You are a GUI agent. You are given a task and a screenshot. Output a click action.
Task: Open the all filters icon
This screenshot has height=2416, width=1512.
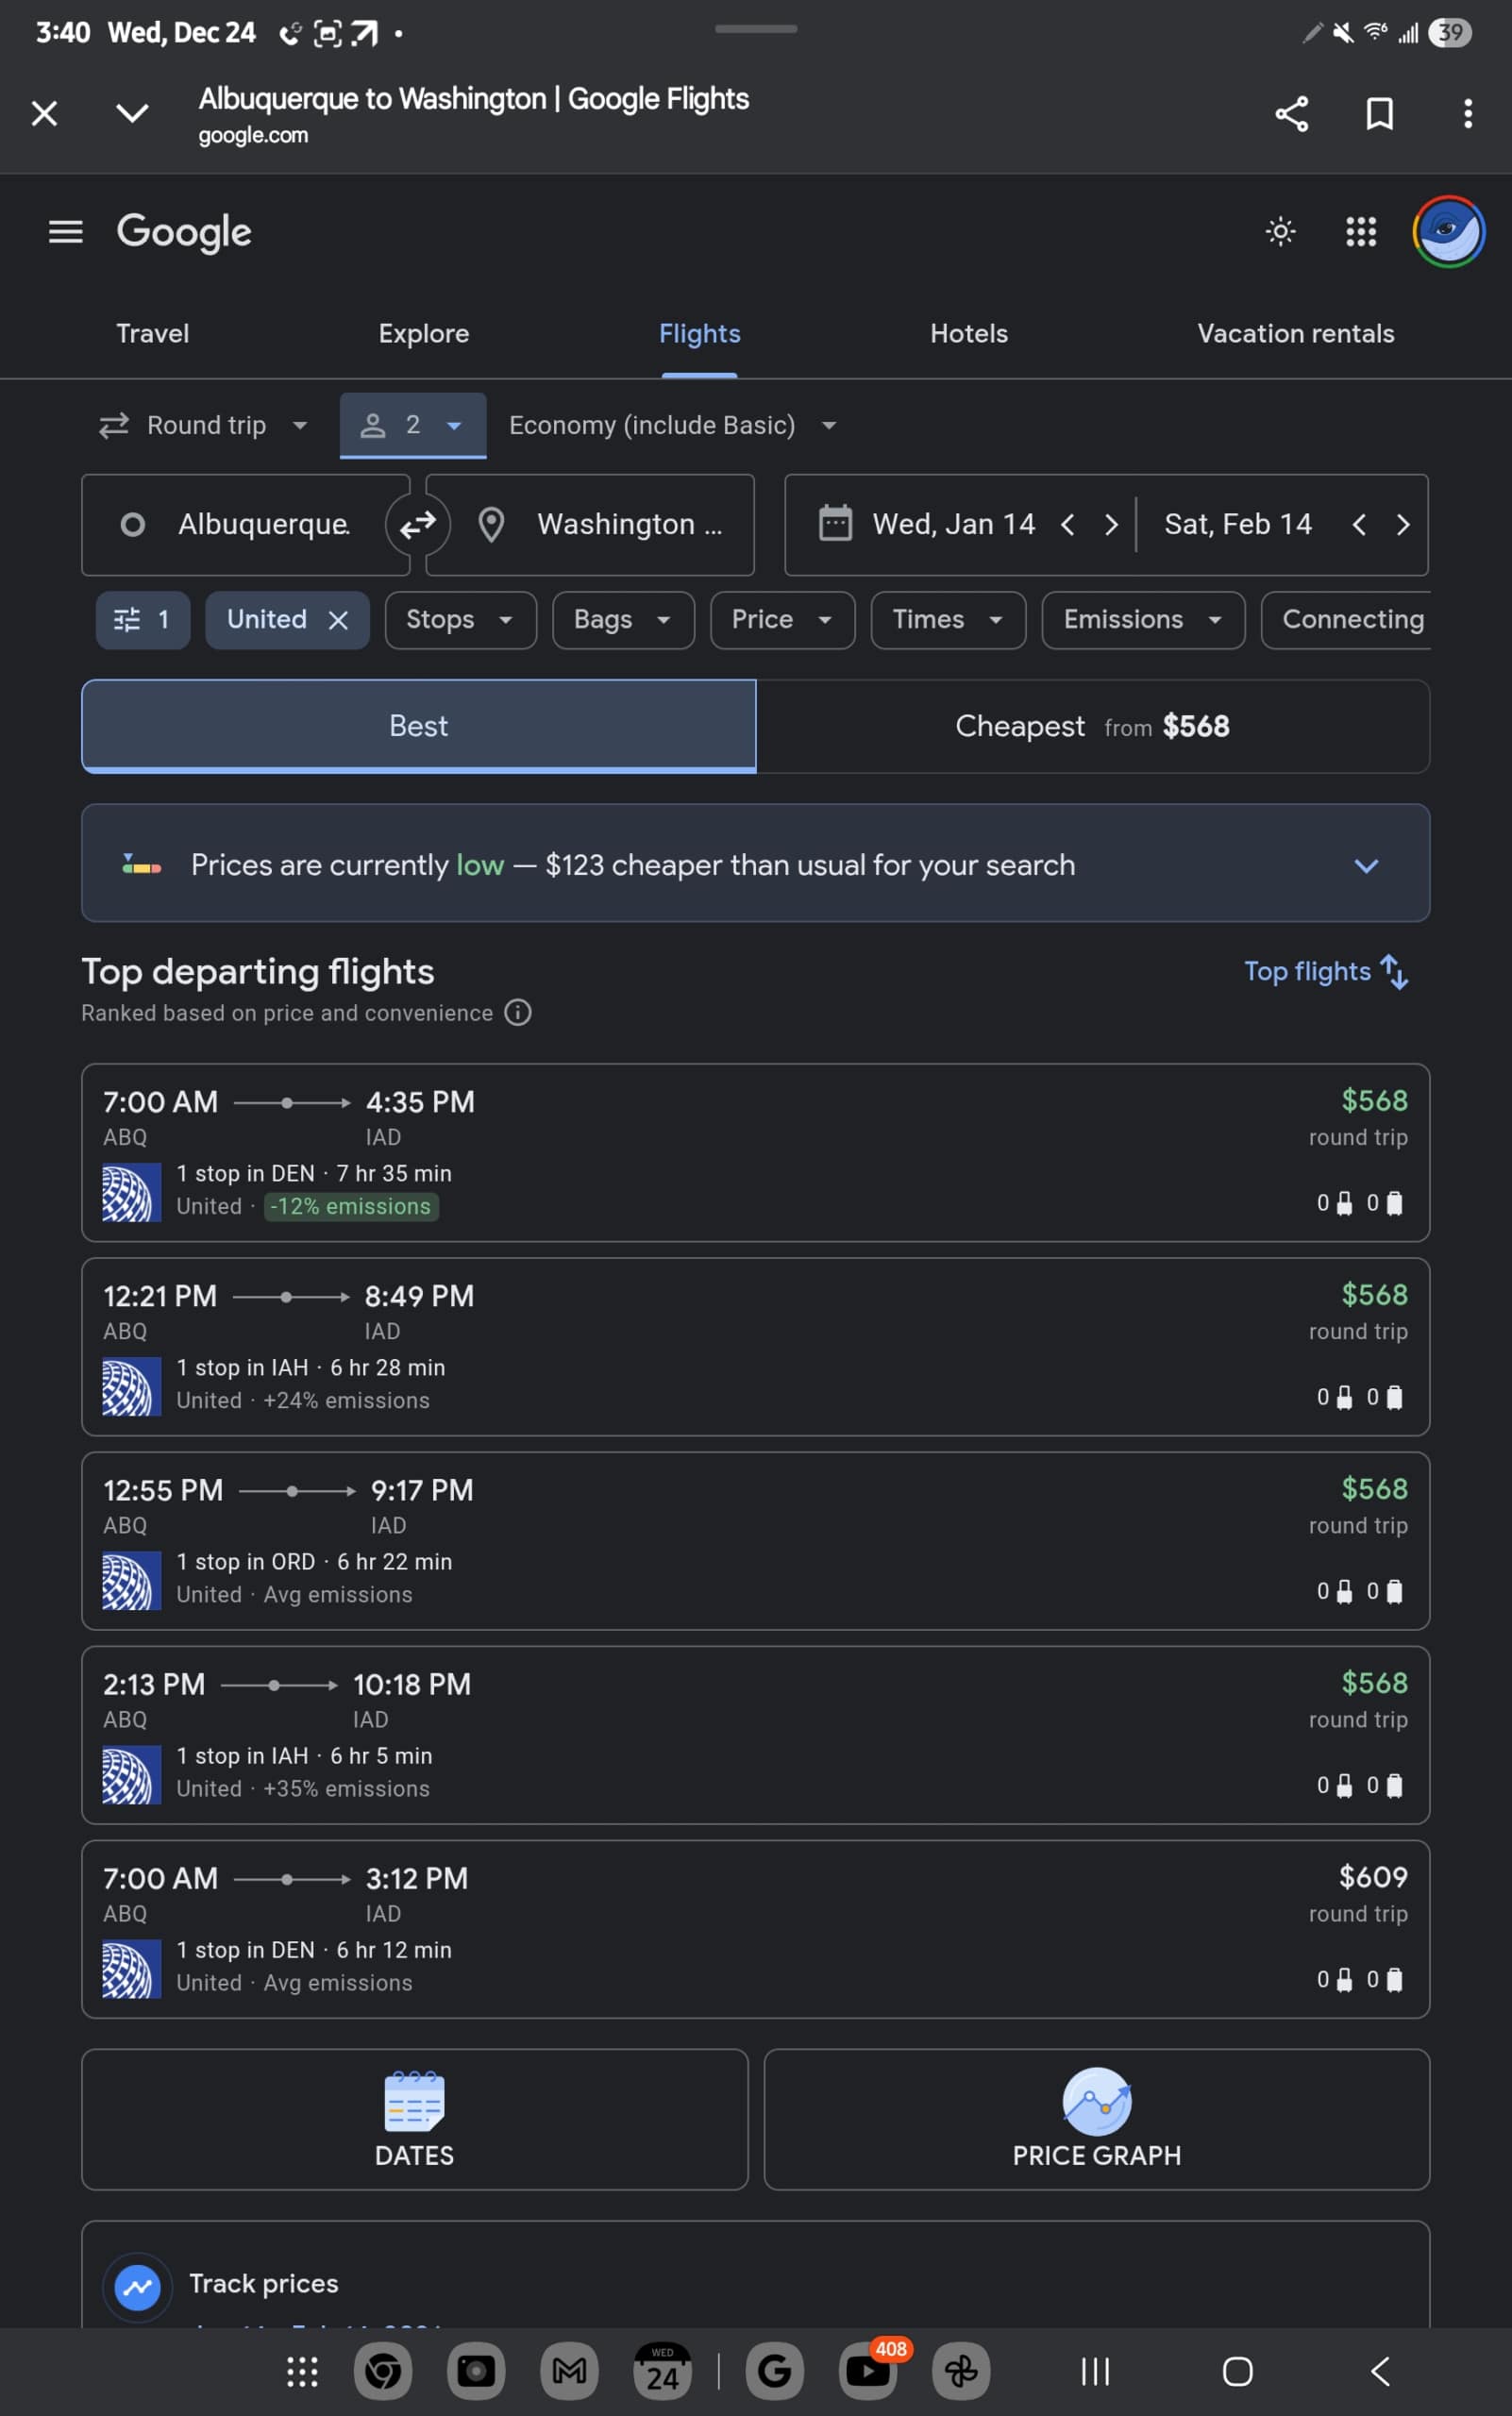(x=142, y=620)
